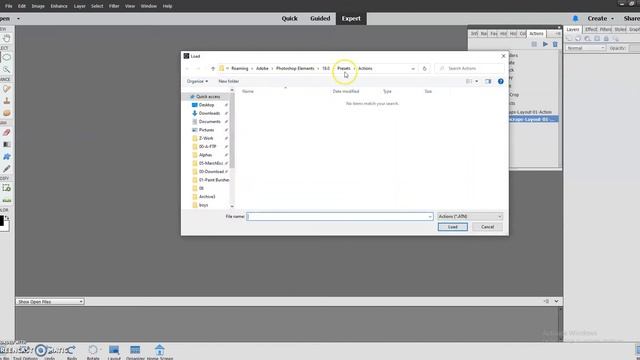Open the Organize dropdown in Load dialog
640x360 pixels.
(197, 81)
